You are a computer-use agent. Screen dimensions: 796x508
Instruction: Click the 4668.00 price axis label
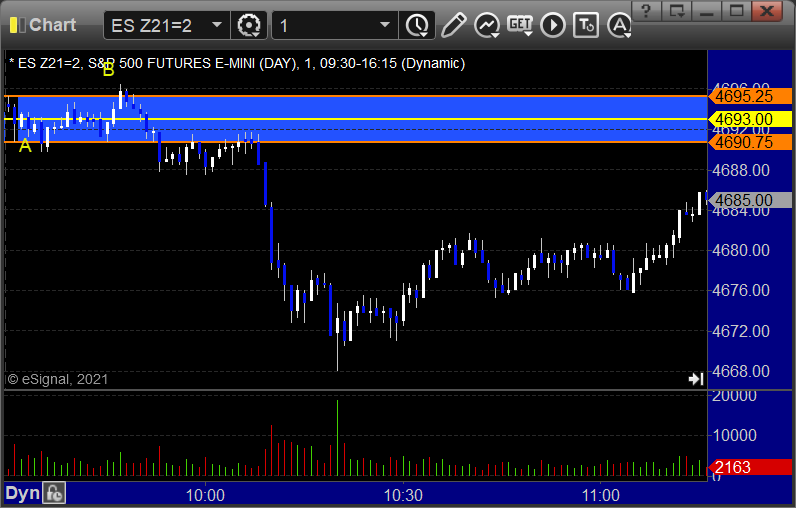[x=741, y=371]
